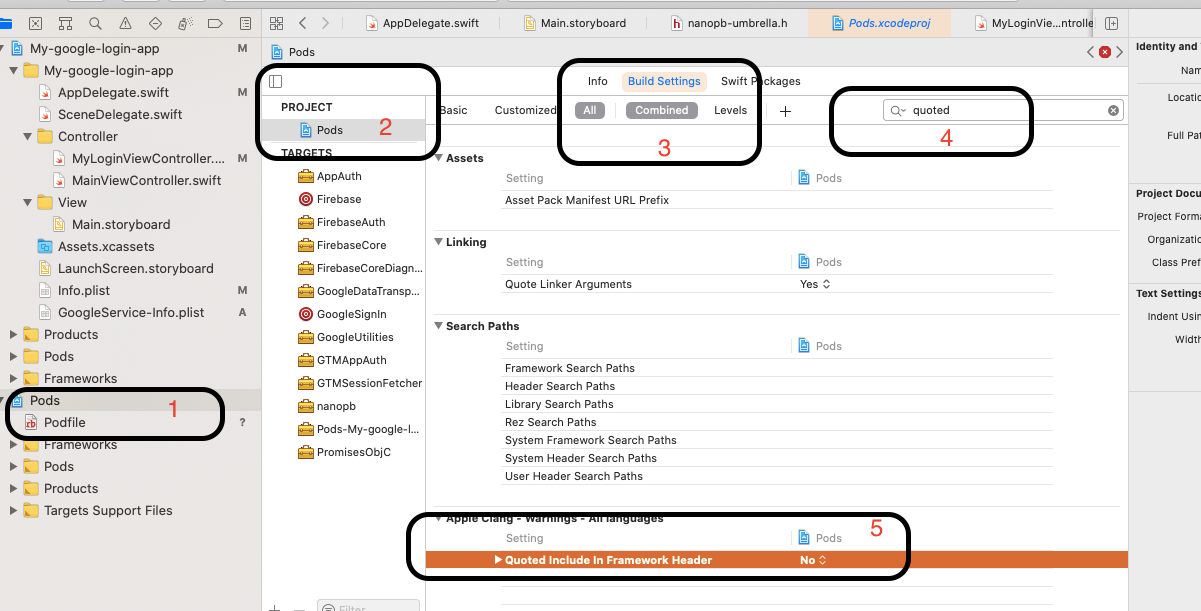Viewport: 1201px width, 611px height.
Task: Hide the project and targets list sidebar
Action: (x=276, y=81)
